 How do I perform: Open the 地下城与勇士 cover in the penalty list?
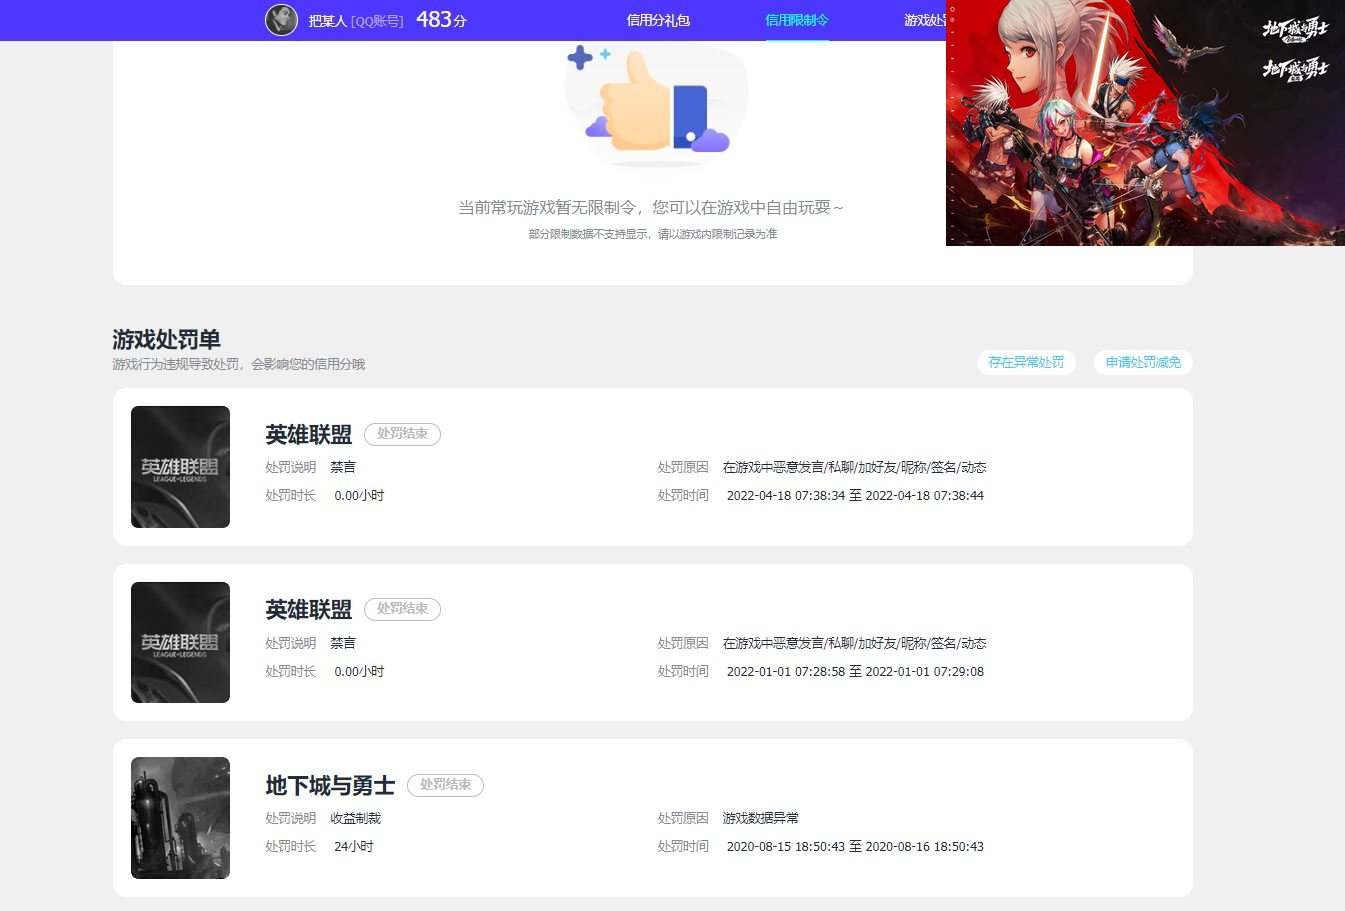click(x=180, y=818)
